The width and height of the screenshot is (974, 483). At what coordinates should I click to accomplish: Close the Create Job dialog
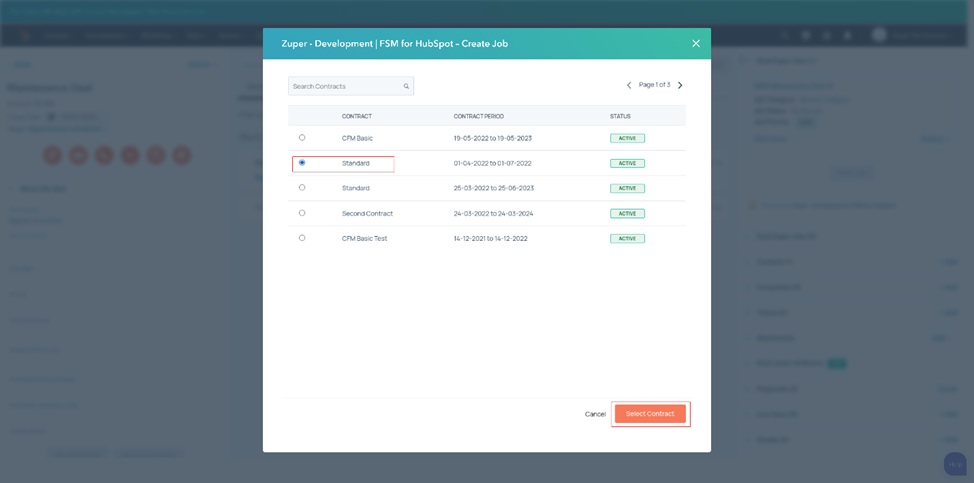coord(696,43)
